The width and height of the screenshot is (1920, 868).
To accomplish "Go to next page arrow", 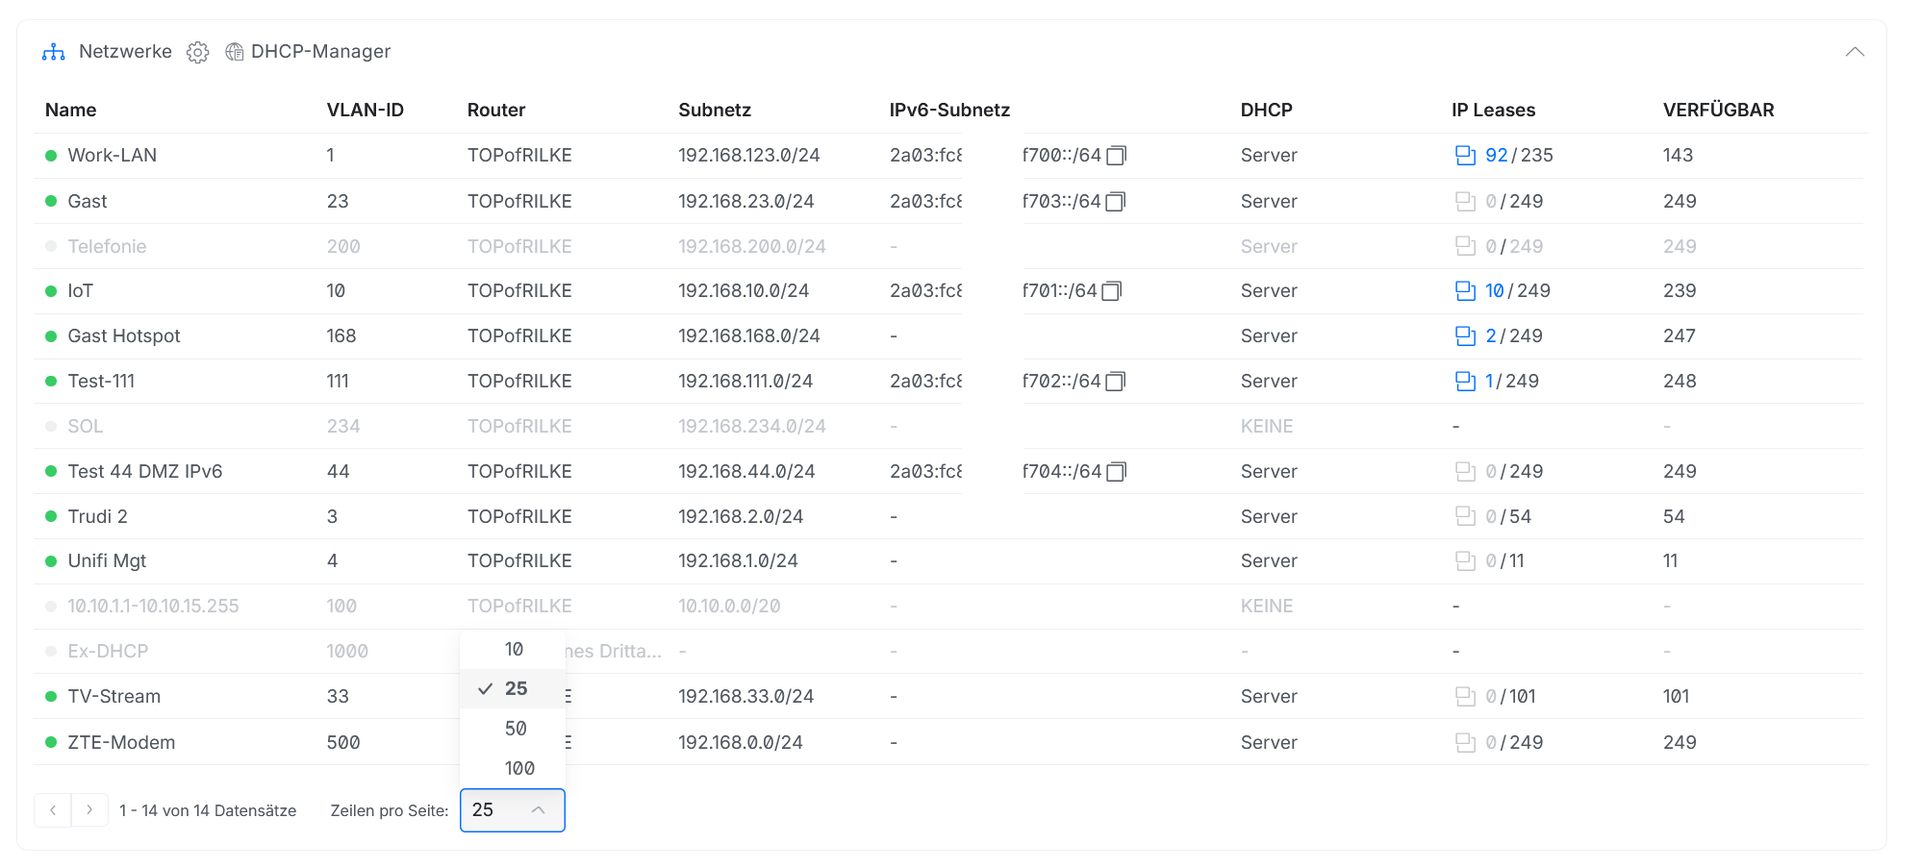I will coord(89,810).
